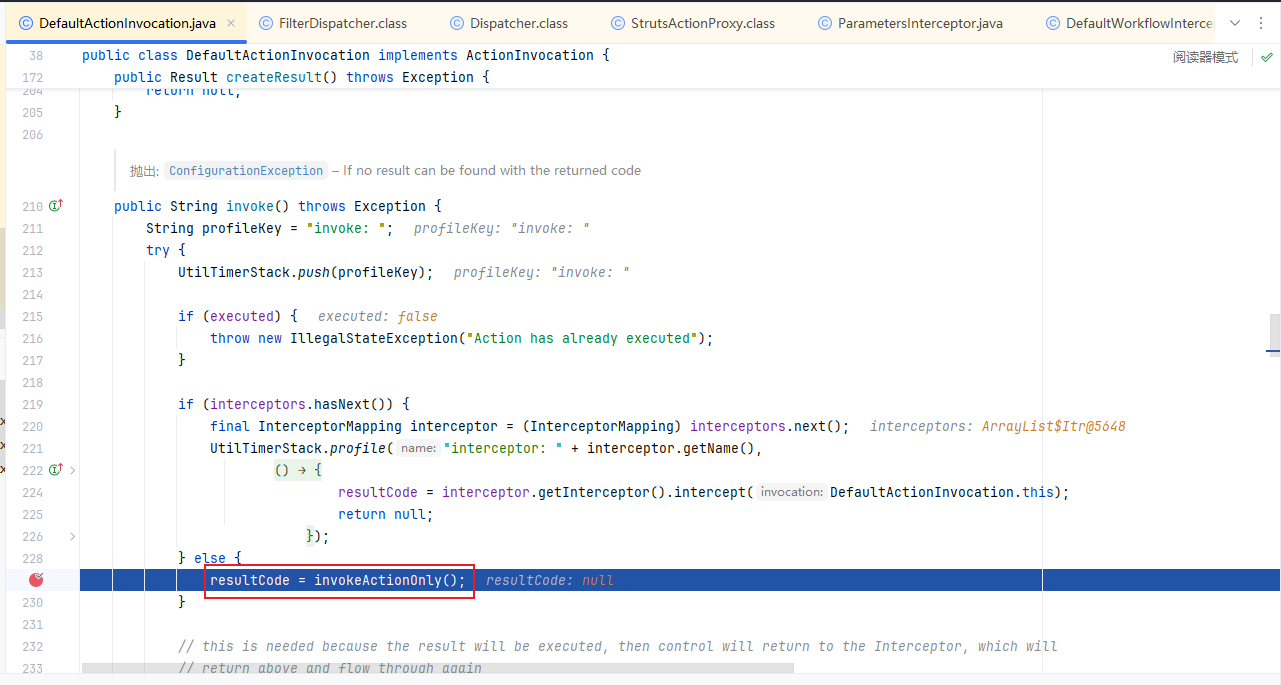Open the editor tab options (three dots) menu

point(1261,23)
